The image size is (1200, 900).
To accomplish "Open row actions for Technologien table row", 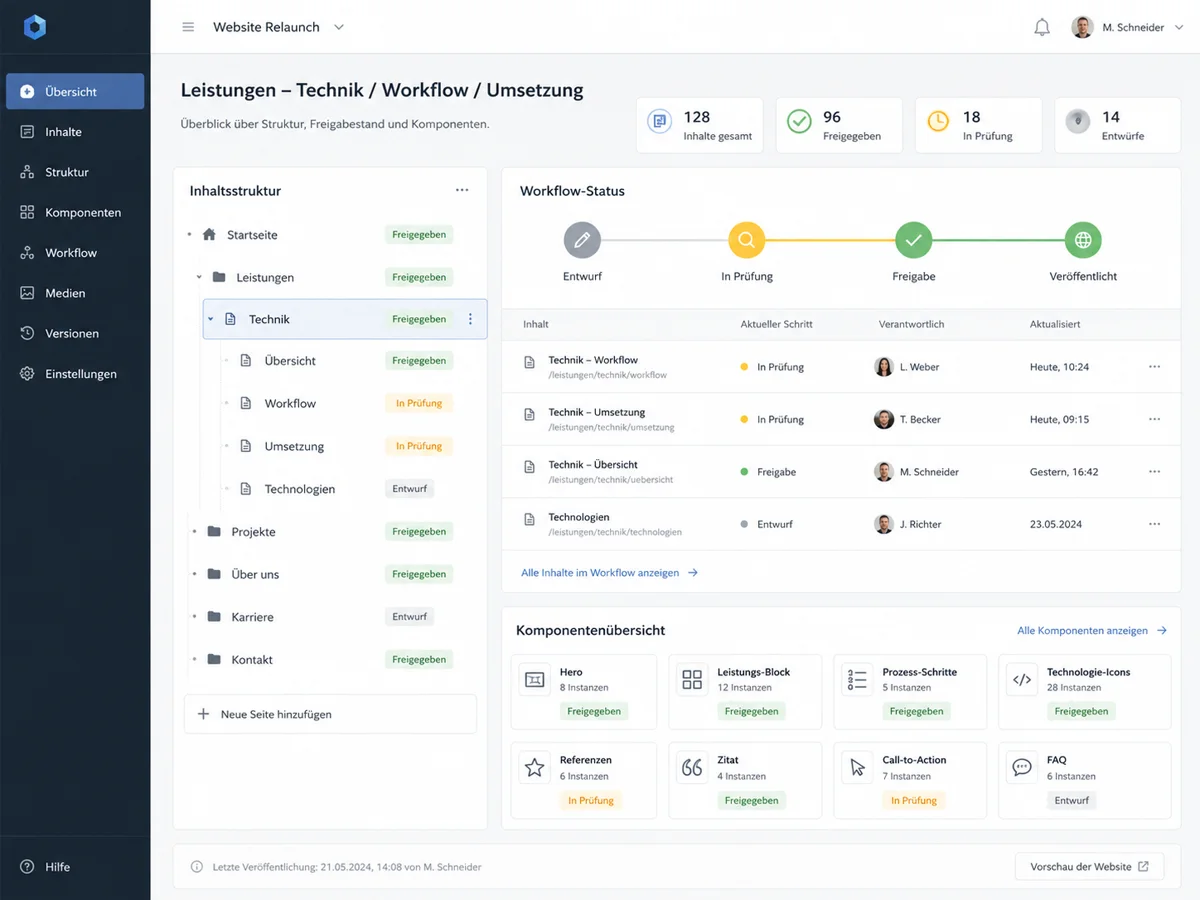I will coord(1155,524).
